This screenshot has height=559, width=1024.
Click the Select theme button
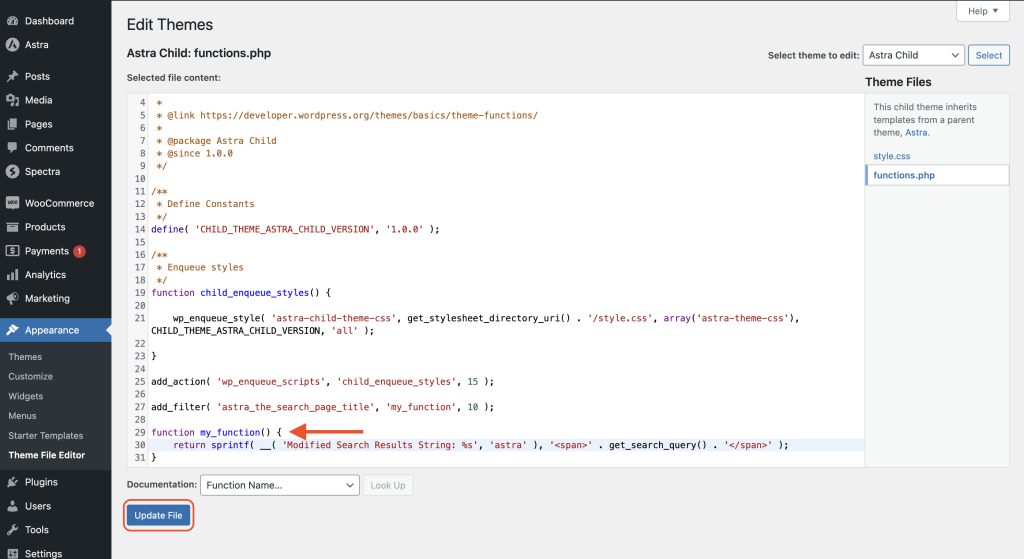click(989, 56)
